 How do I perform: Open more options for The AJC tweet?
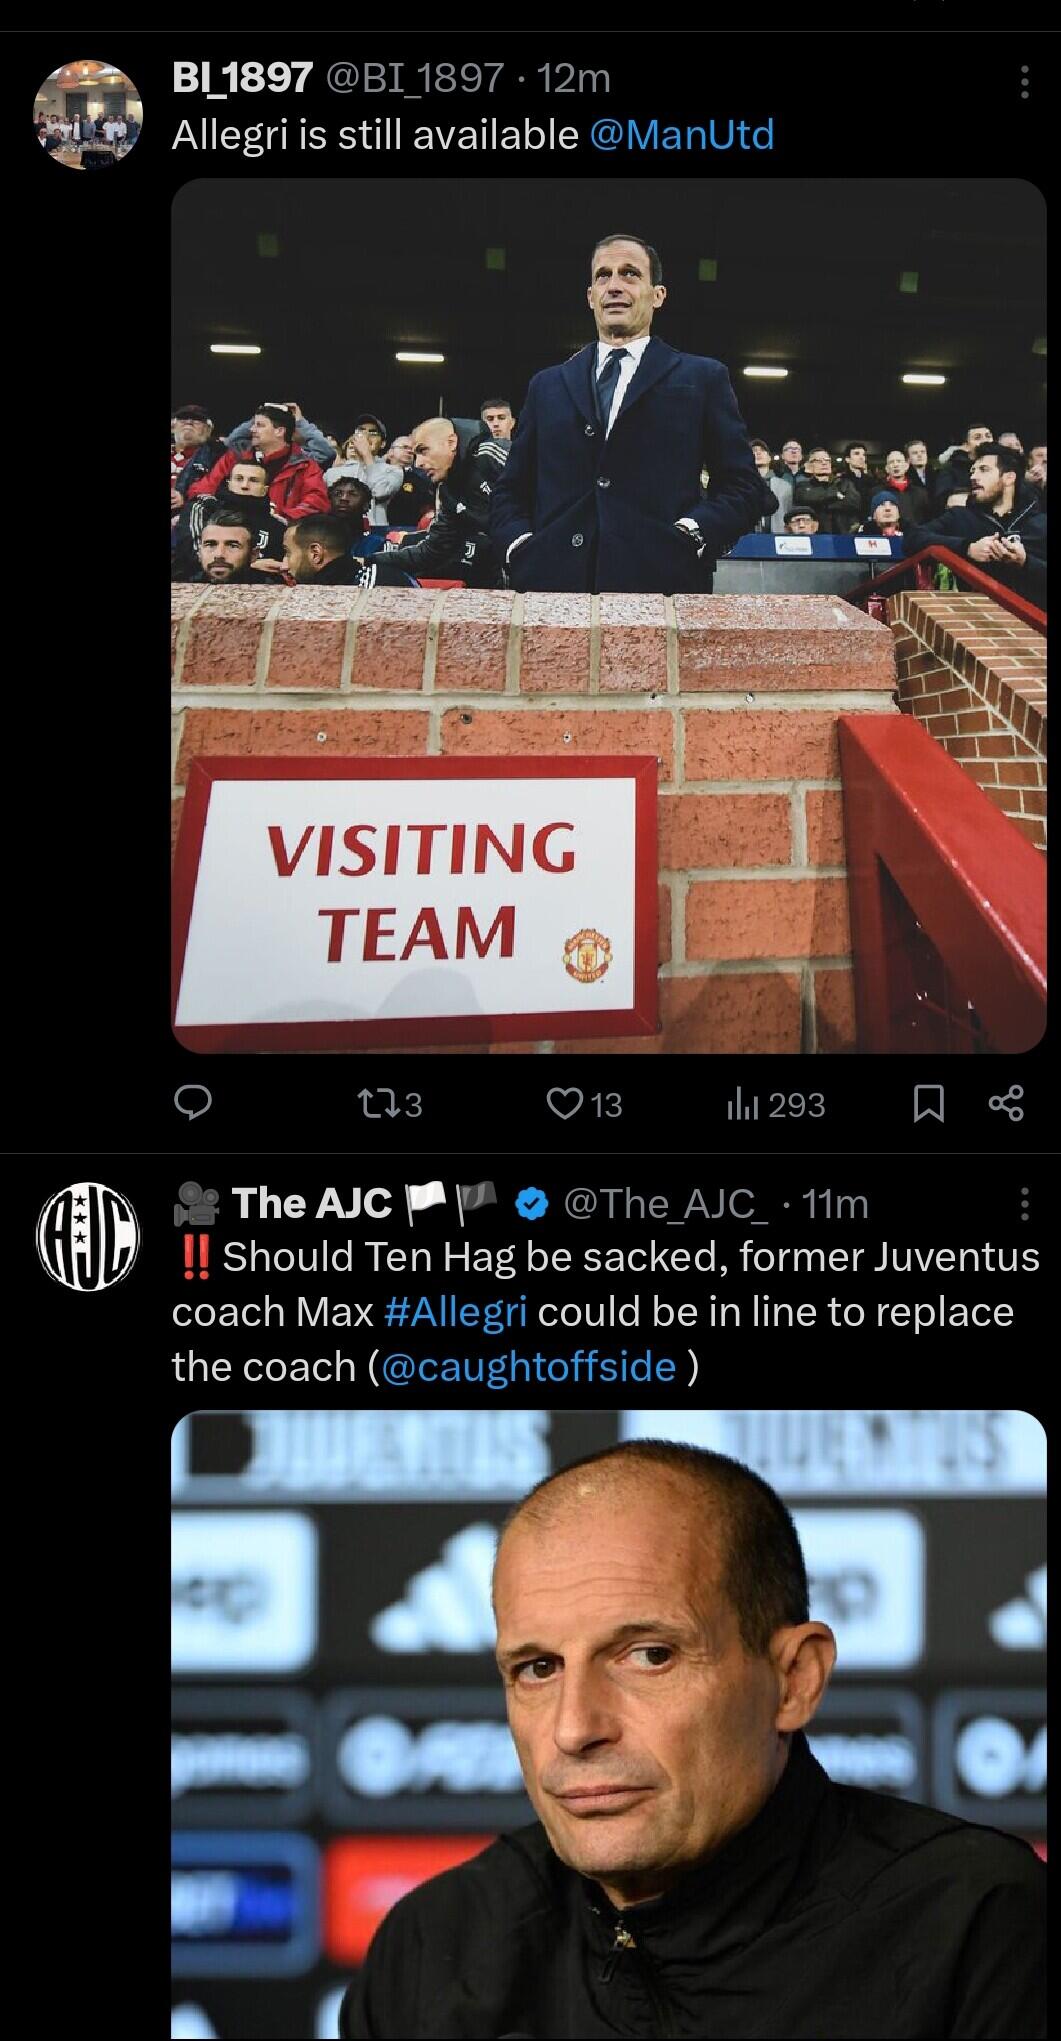pos(1023,1205)
